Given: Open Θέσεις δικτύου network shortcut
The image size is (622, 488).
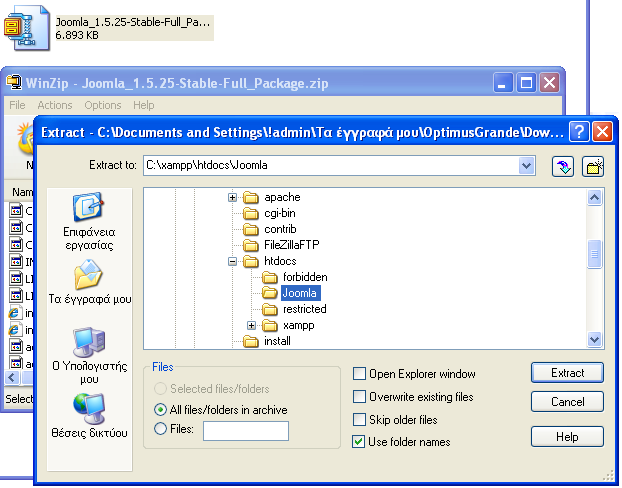Looking at the screenshot, I should coord(90,415).
